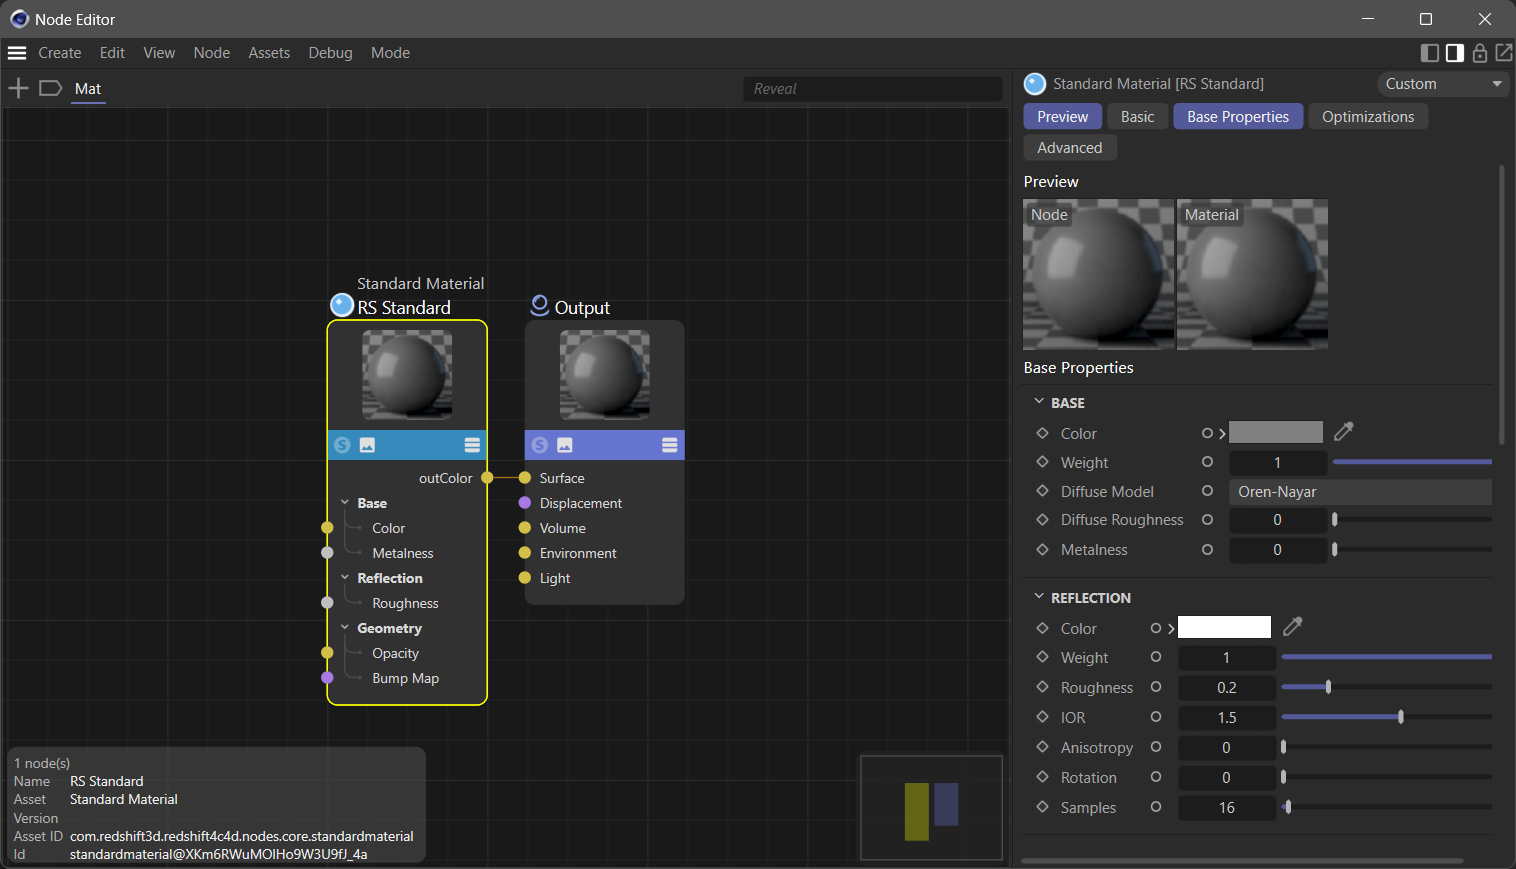The width and height of the screenshot is (1516, 869).
Task: Click the port circle next to Base Color
Action: (x=1207, y=433)
